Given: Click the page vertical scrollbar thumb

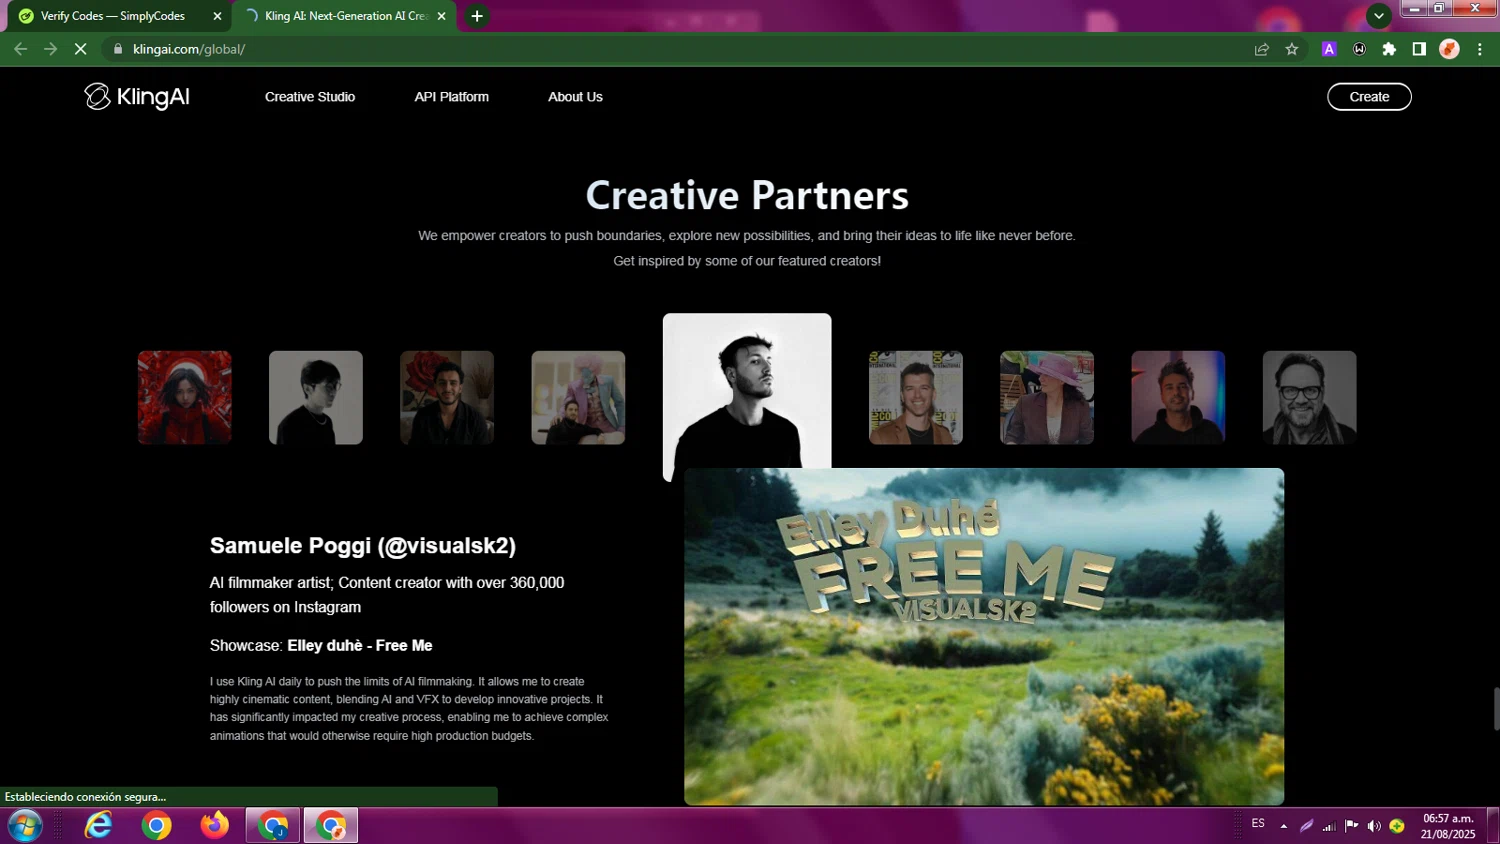Looking at the screenshot, I should click(1496, 709).
